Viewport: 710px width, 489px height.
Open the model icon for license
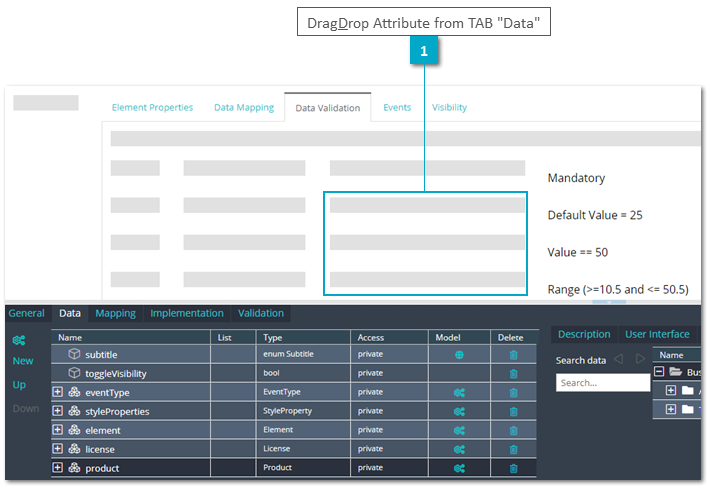point(459,450)
